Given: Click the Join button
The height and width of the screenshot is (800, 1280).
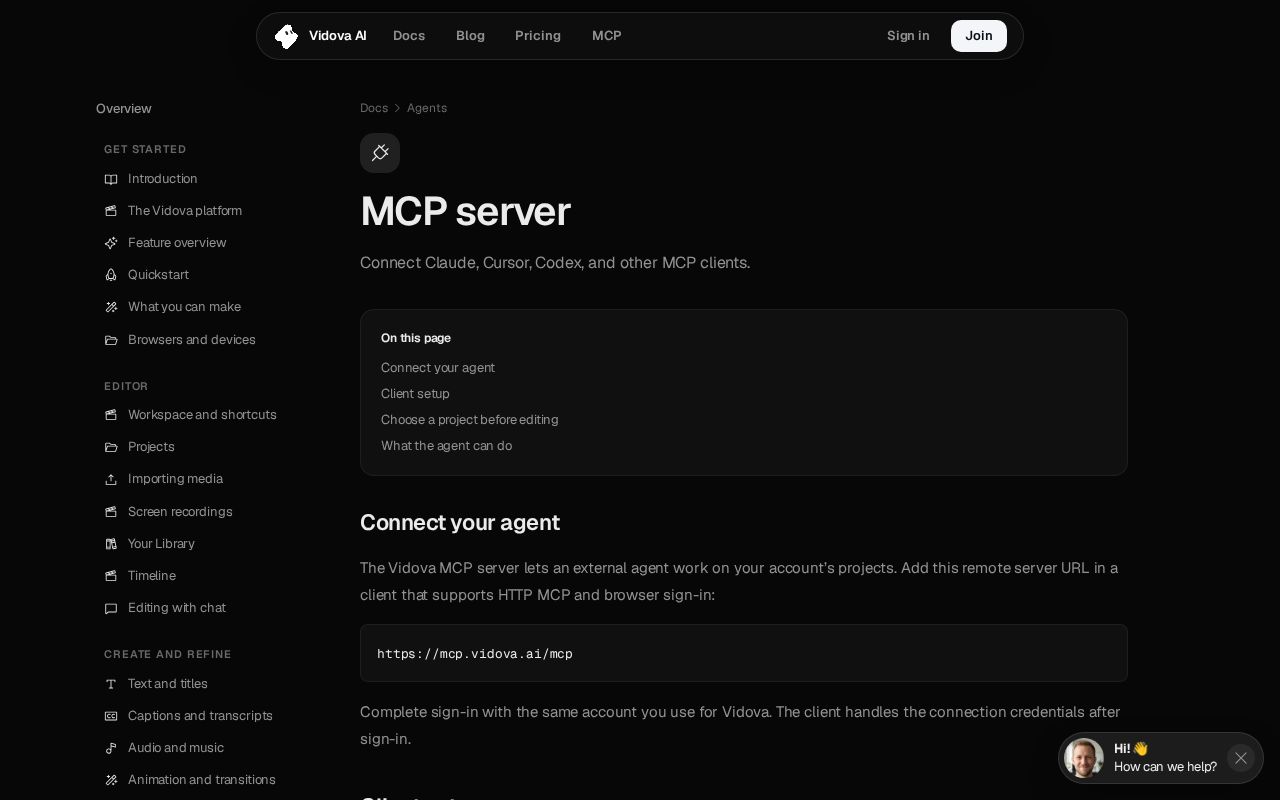Looking at the screenshot, I should pos(979,36).
